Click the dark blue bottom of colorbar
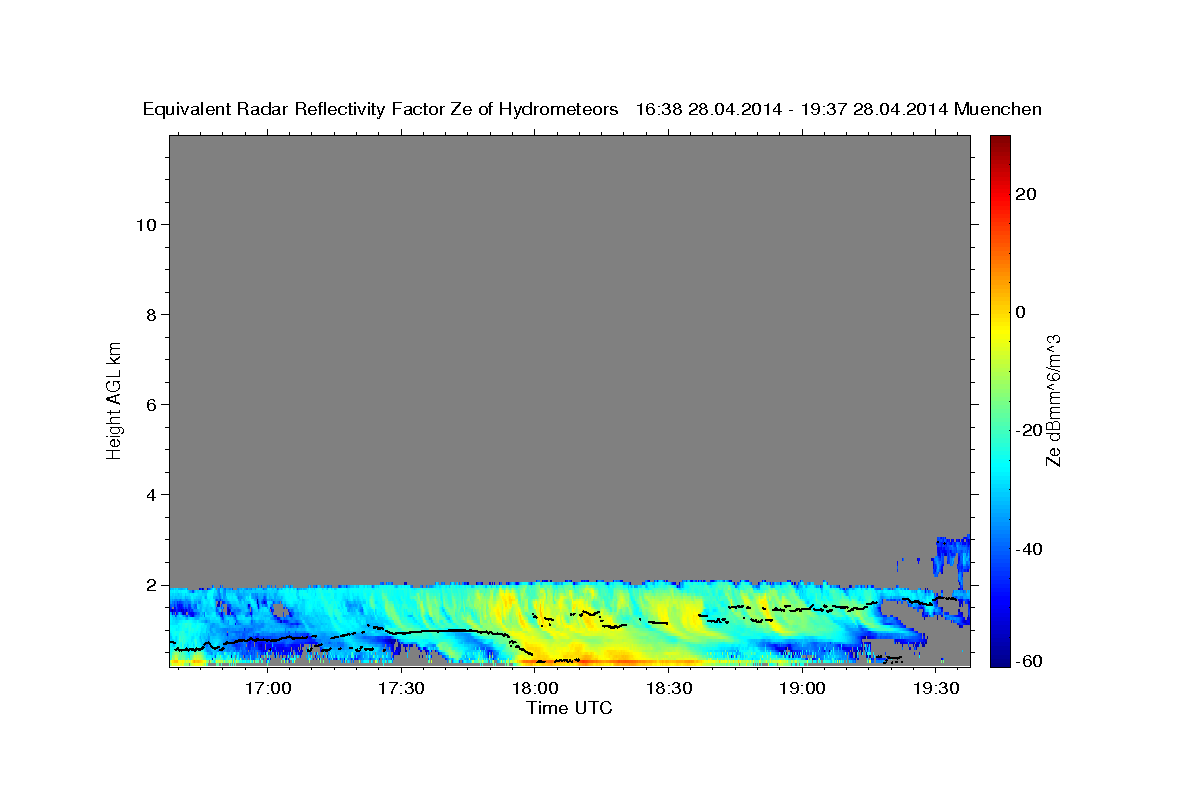 pos(999,659)
